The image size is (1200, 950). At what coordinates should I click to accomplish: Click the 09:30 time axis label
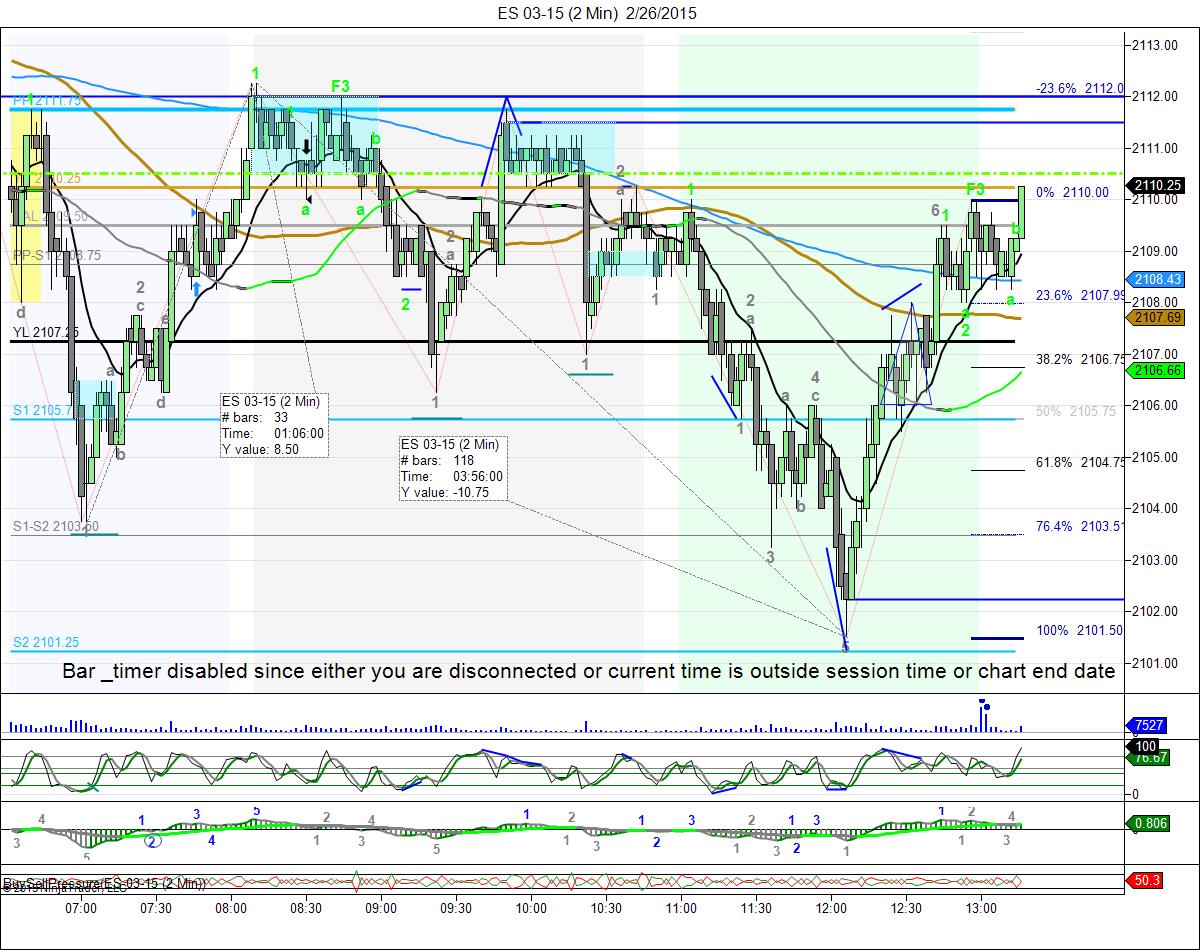[456, 907]
